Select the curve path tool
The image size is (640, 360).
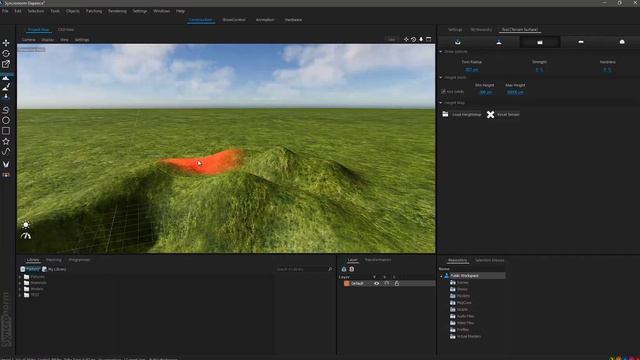(6, 151)
